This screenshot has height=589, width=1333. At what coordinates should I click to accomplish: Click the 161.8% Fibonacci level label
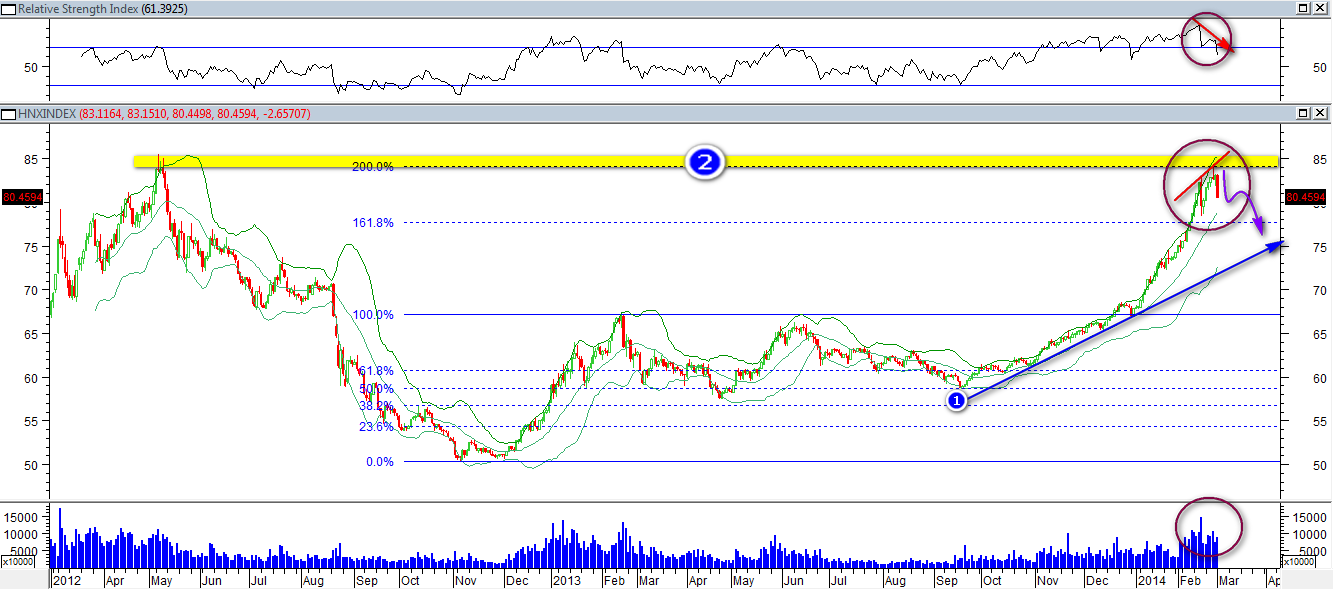pos(372,223)
